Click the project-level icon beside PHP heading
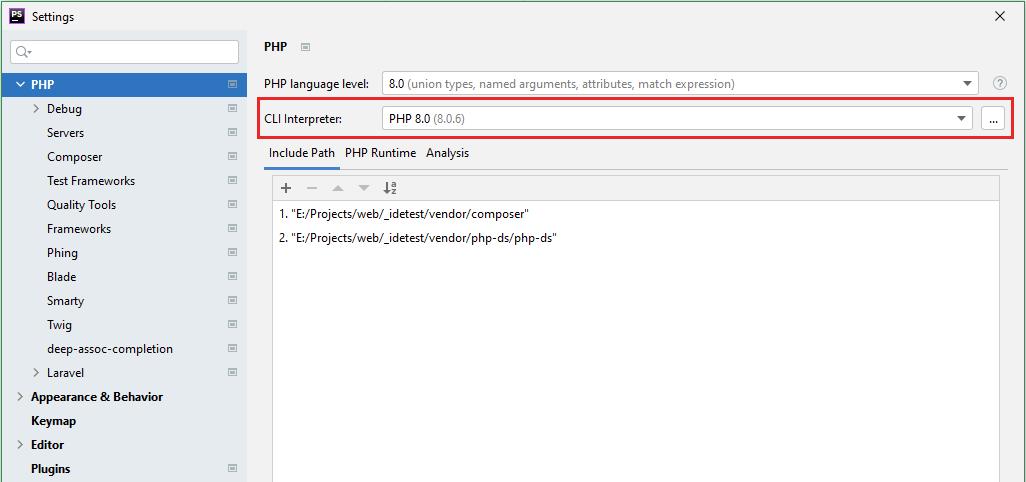 [x=306, y=47]
